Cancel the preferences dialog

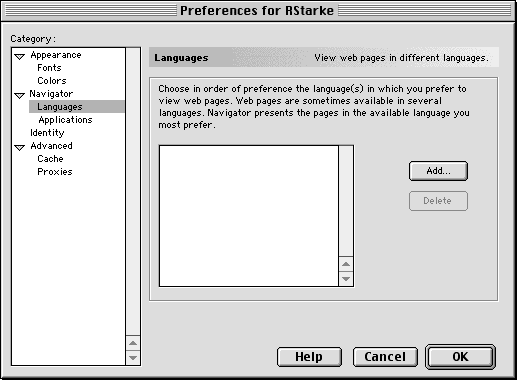tap(385, 357)
